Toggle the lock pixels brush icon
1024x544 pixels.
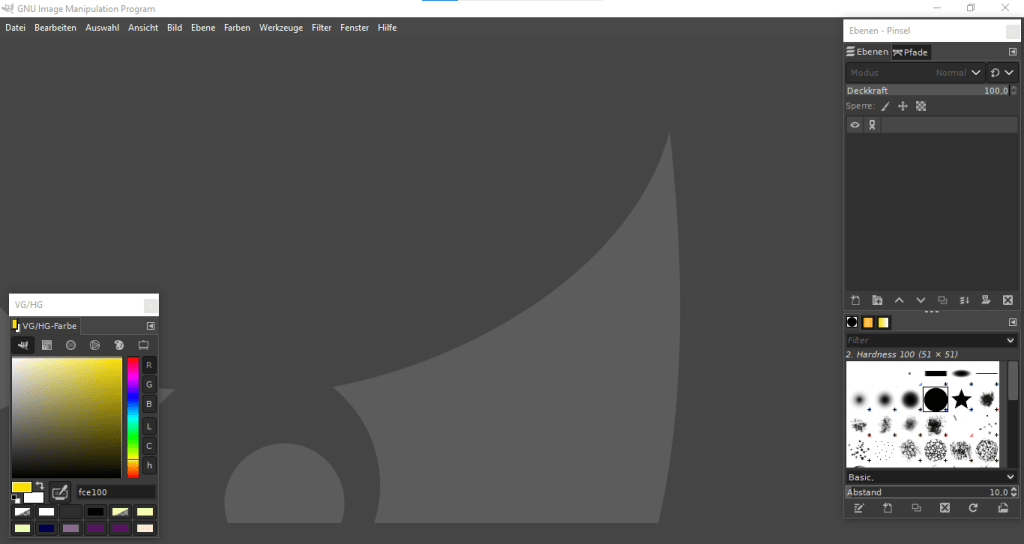885,106
